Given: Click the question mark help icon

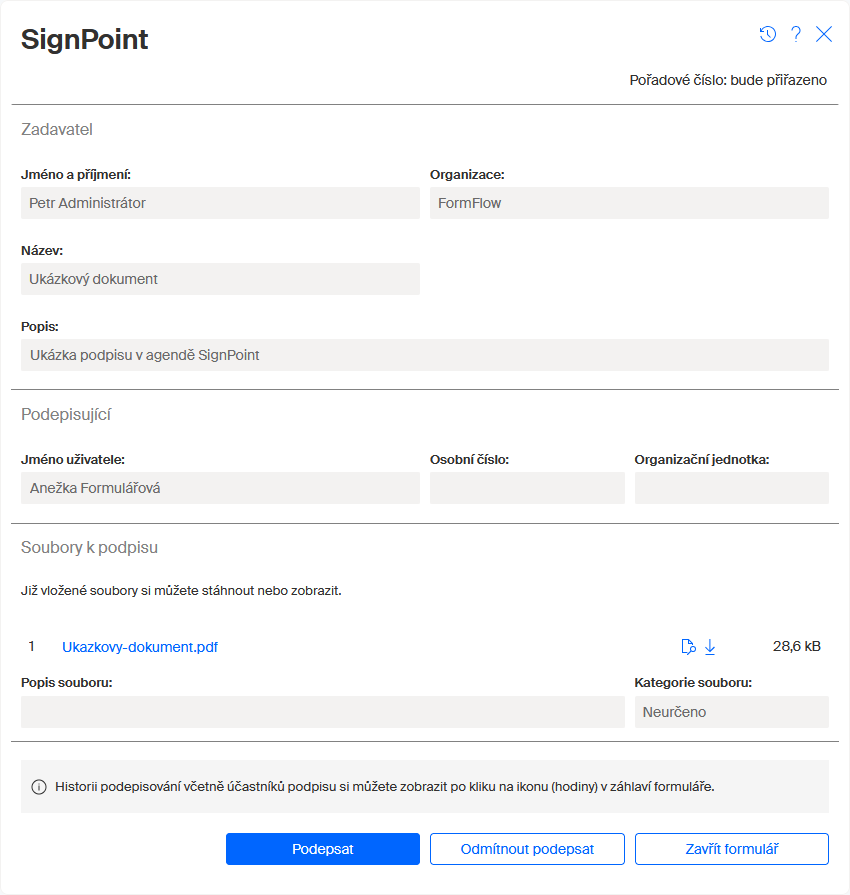Looking at the screenshot, I should (x=796, y=34).
